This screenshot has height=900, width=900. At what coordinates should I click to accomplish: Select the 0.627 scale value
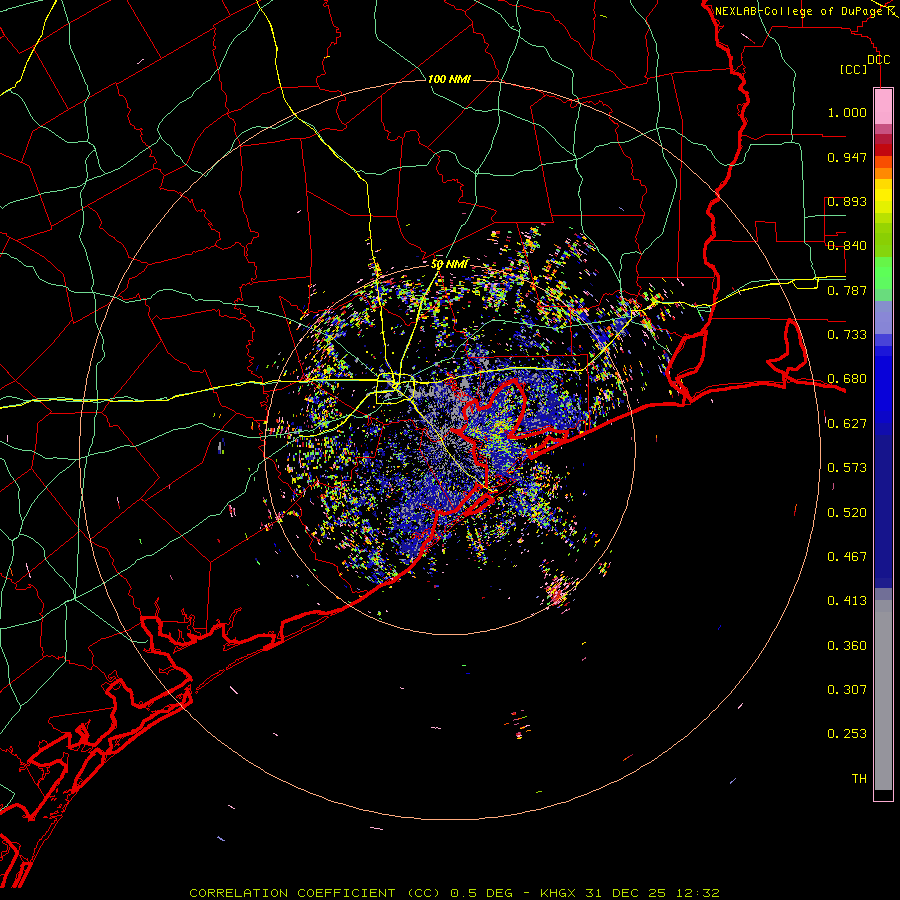pos(847,424)
